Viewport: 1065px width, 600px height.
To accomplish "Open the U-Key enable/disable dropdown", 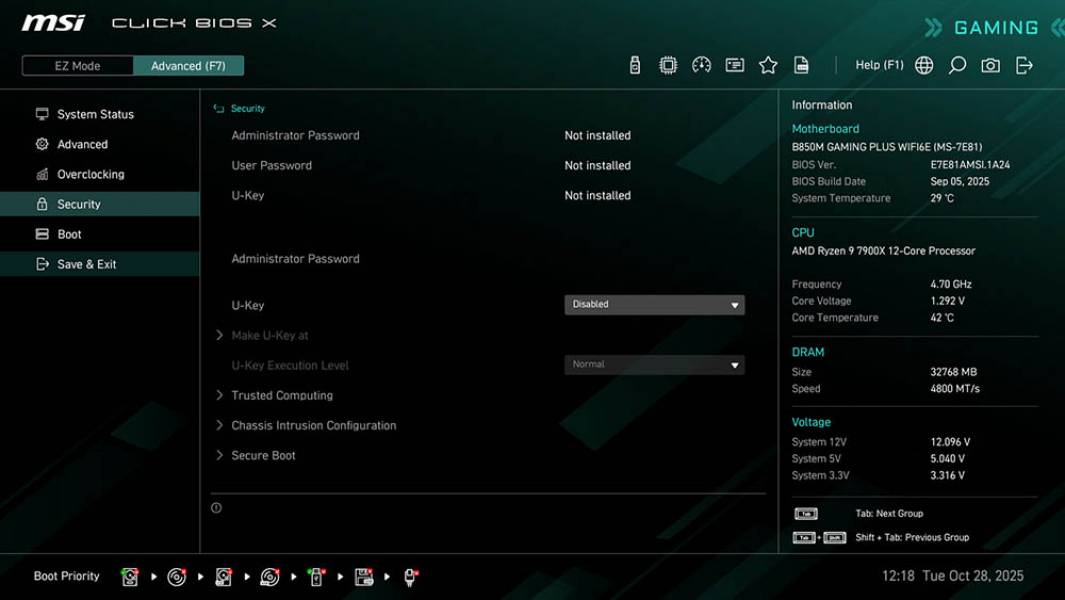I will 654,304.
